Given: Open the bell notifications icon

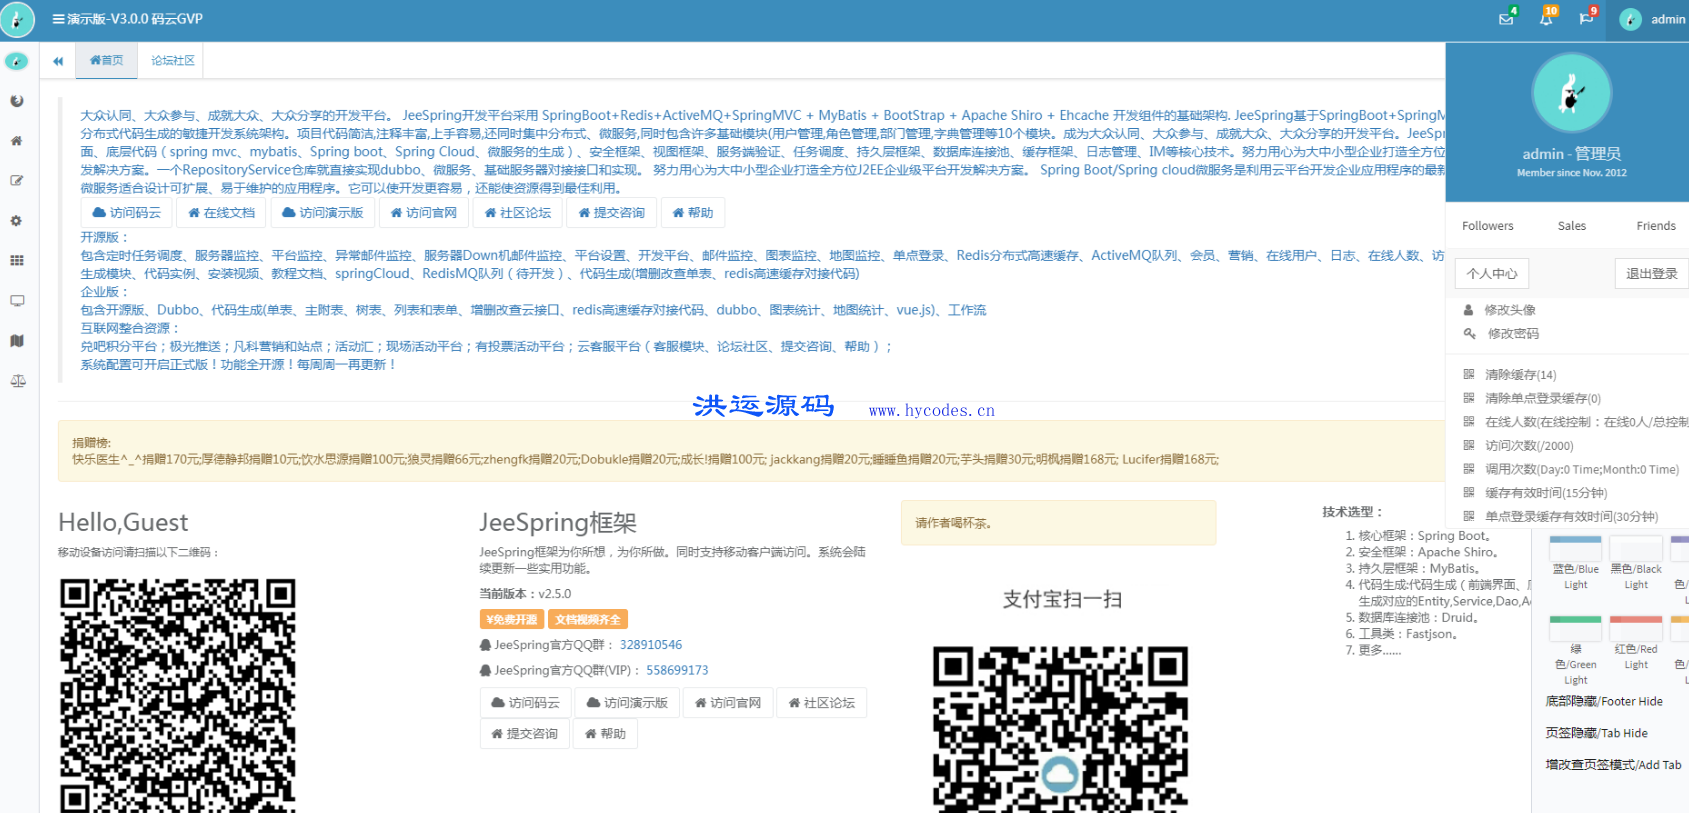Looking at the screenshot, I should tap(1546, 19).
